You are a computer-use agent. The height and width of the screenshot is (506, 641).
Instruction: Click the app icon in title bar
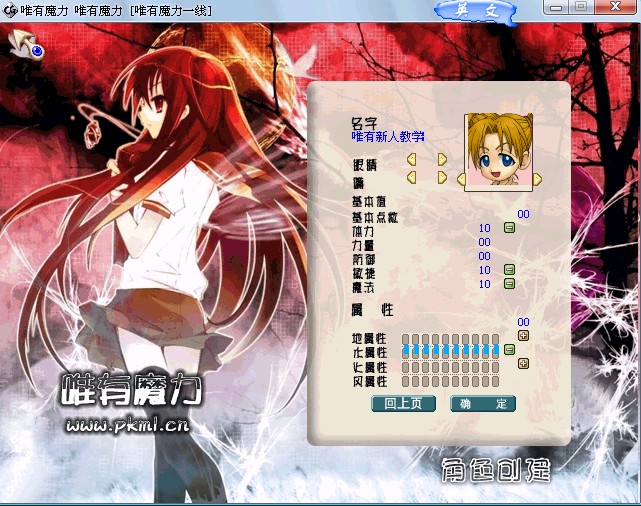click(10, 8)
